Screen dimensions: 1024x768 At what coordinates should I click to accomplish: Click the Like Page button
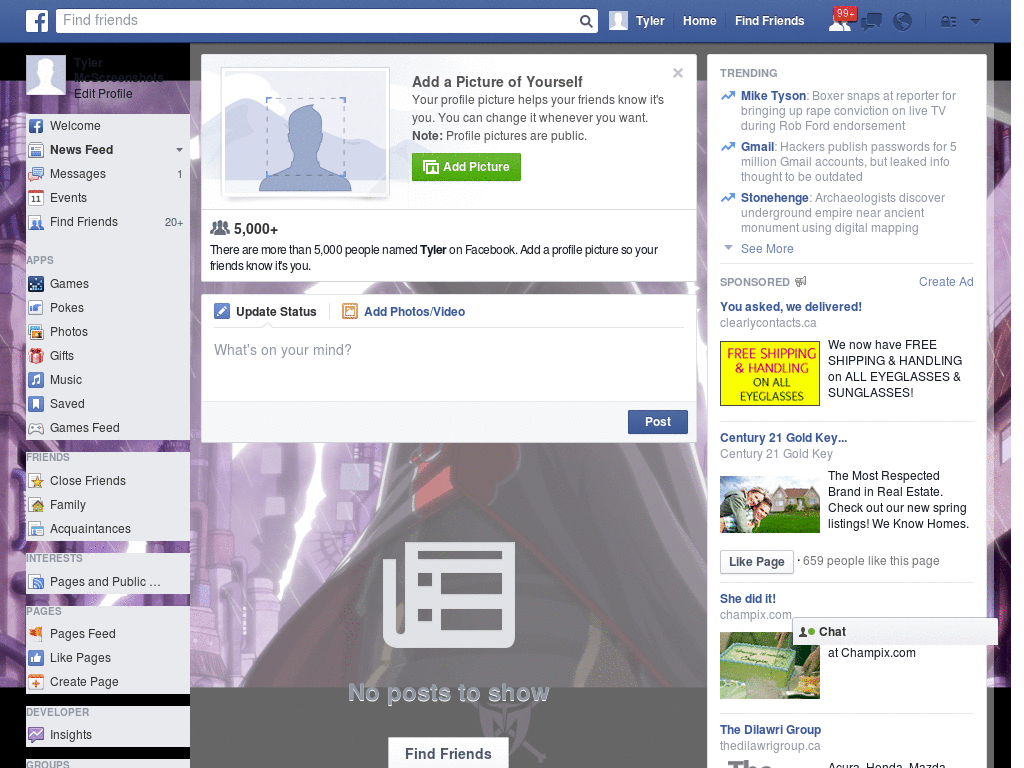(756, 562)
